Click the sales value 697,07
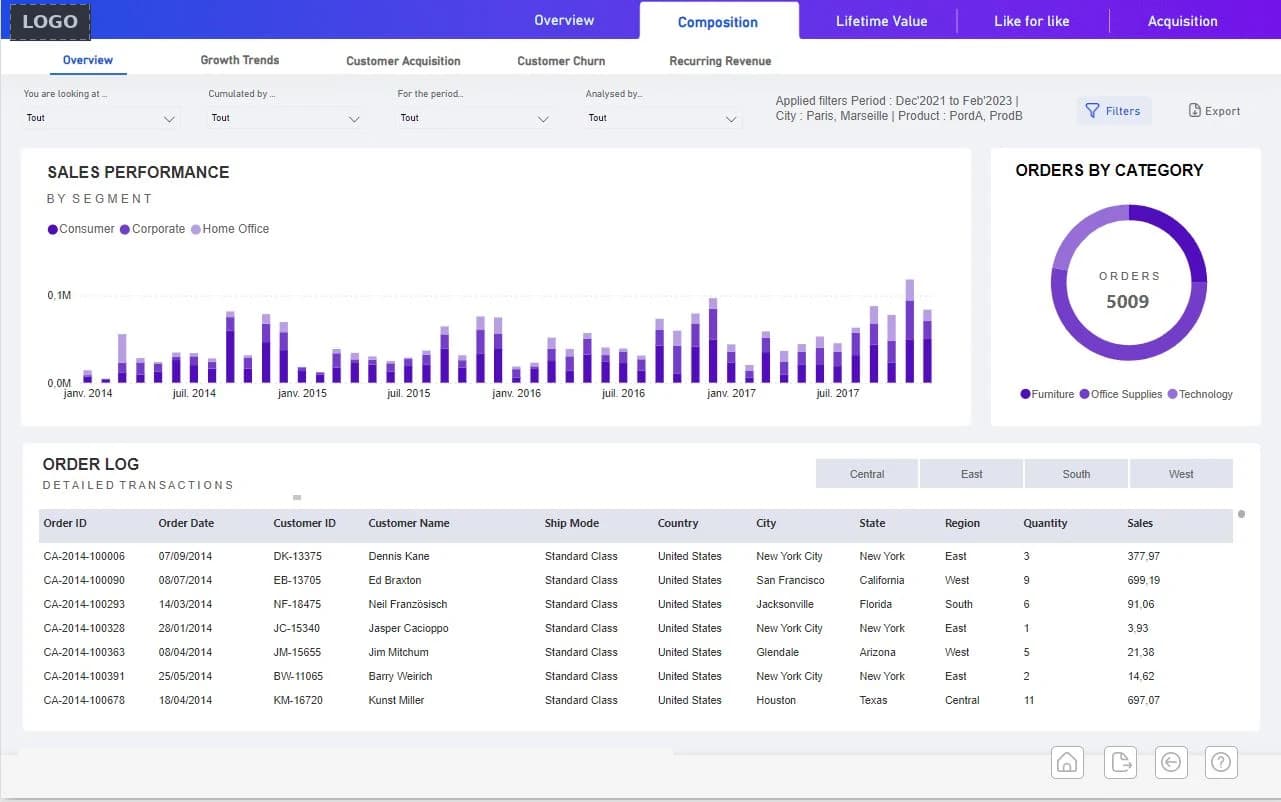The width and height of the screenshot is (1281, 802). tap(1143, 700)
